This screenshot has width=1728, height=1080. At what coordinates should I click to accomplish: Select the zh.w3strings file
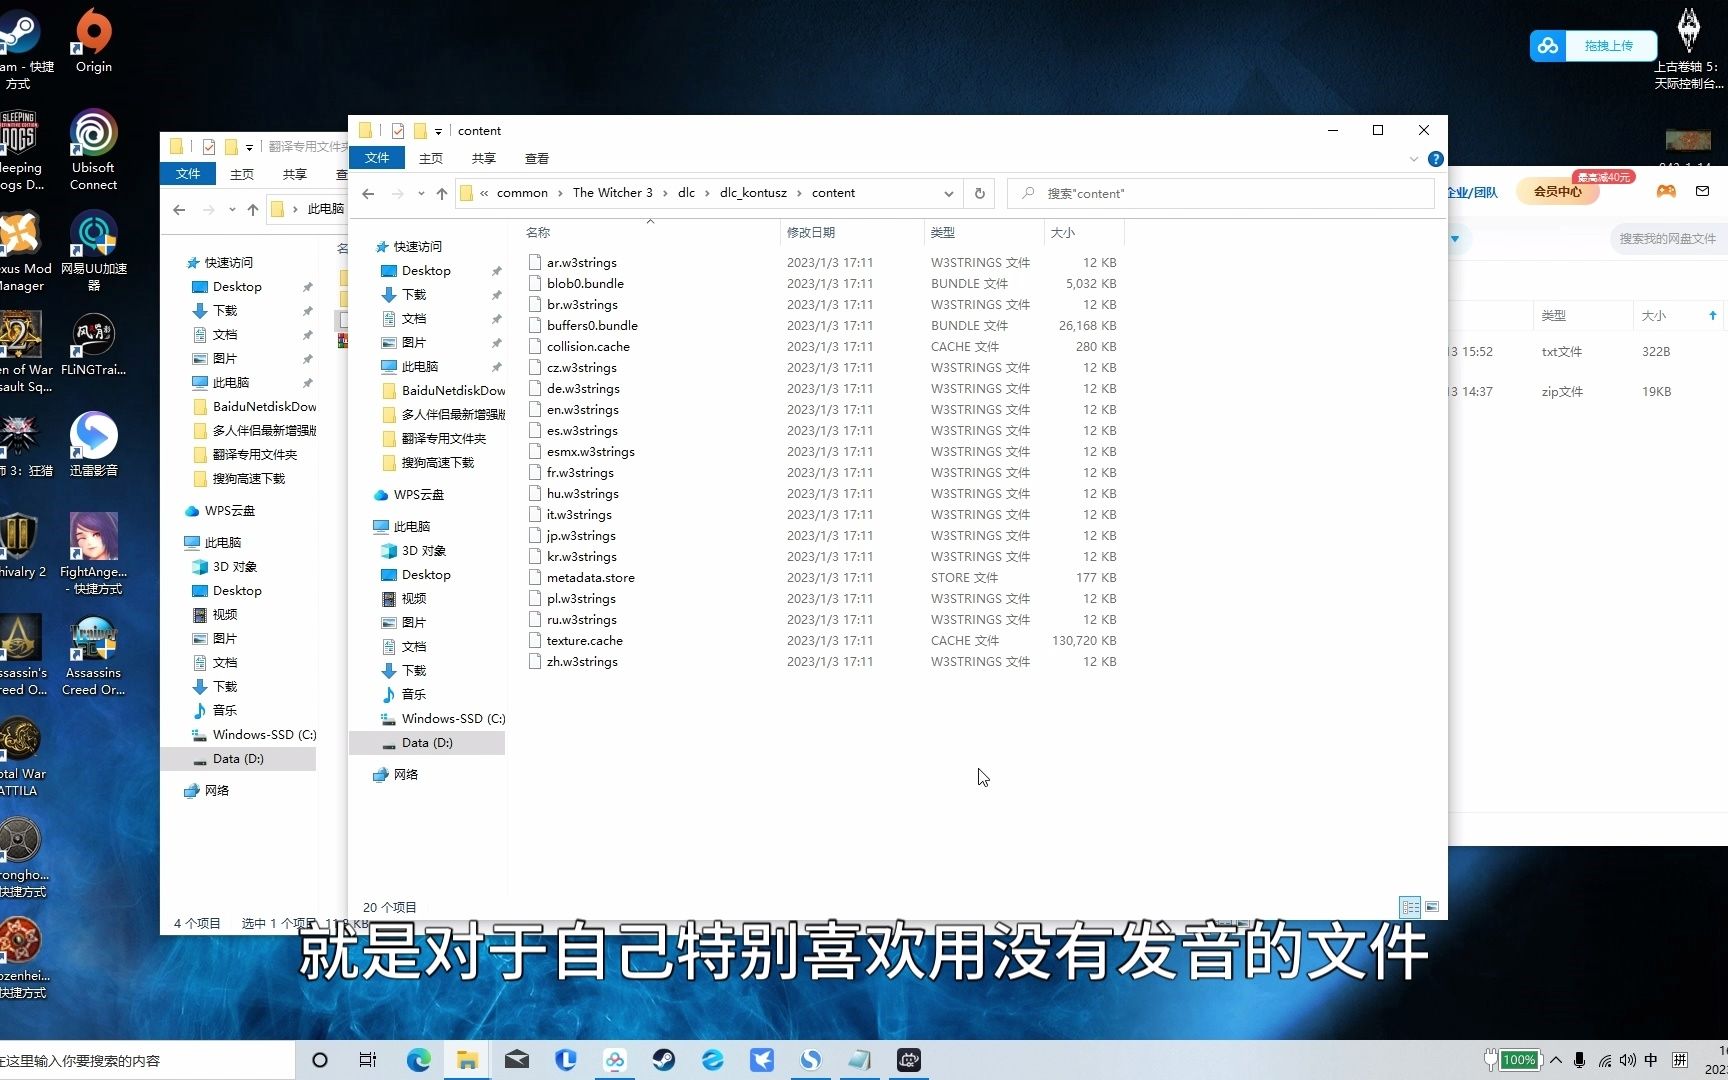(582, 662)
